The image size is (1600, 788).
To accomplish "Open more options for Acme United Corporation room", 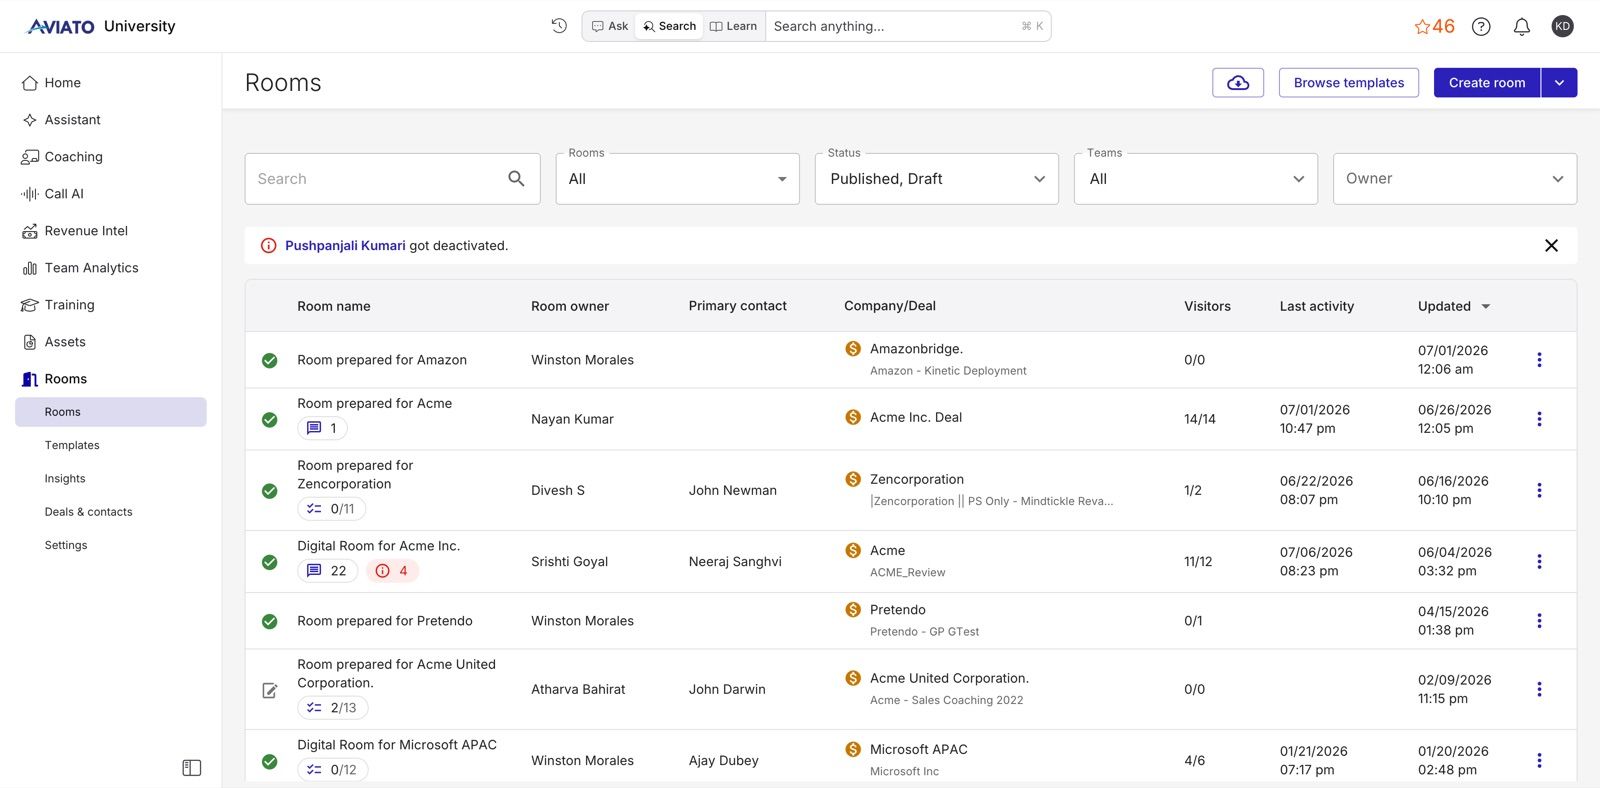I will pyautogui.click(x=1539, y=689).
